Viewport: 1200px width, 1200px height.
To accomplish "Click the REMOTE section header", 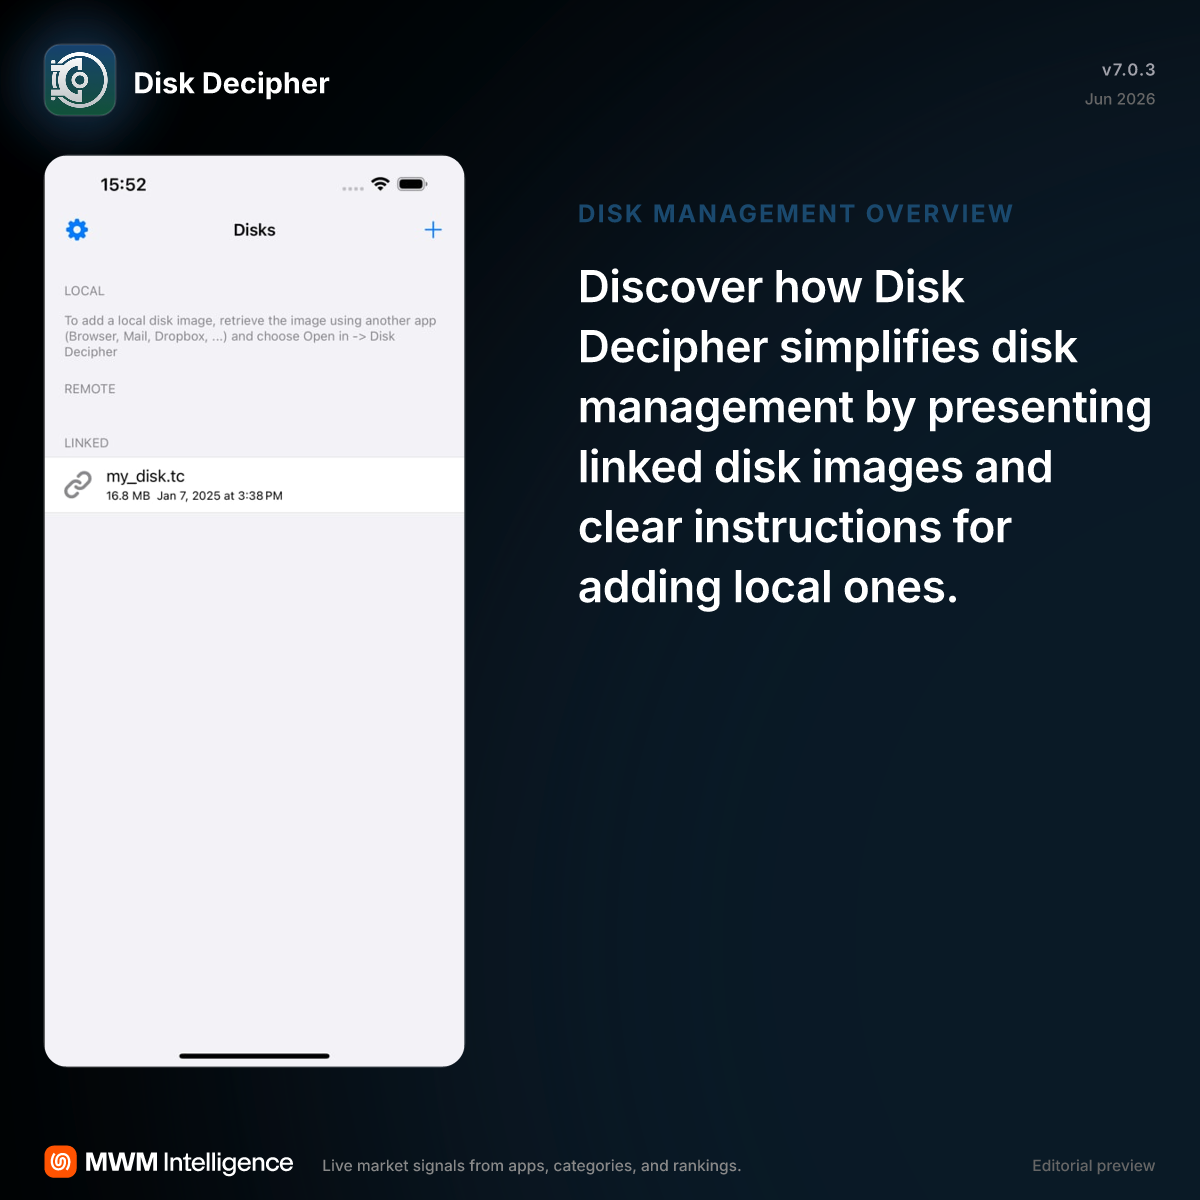I will (x=90, y=389).
